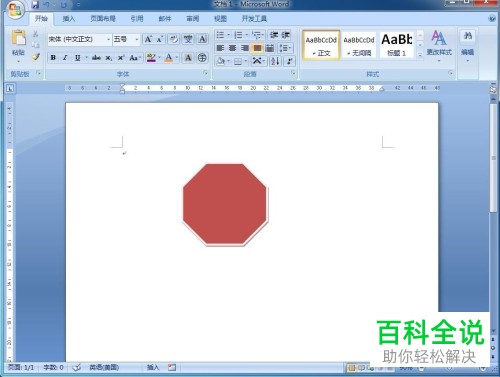Click the Superscript x² icon
Screen dimensions: 500x377
[x=121, y=58]
